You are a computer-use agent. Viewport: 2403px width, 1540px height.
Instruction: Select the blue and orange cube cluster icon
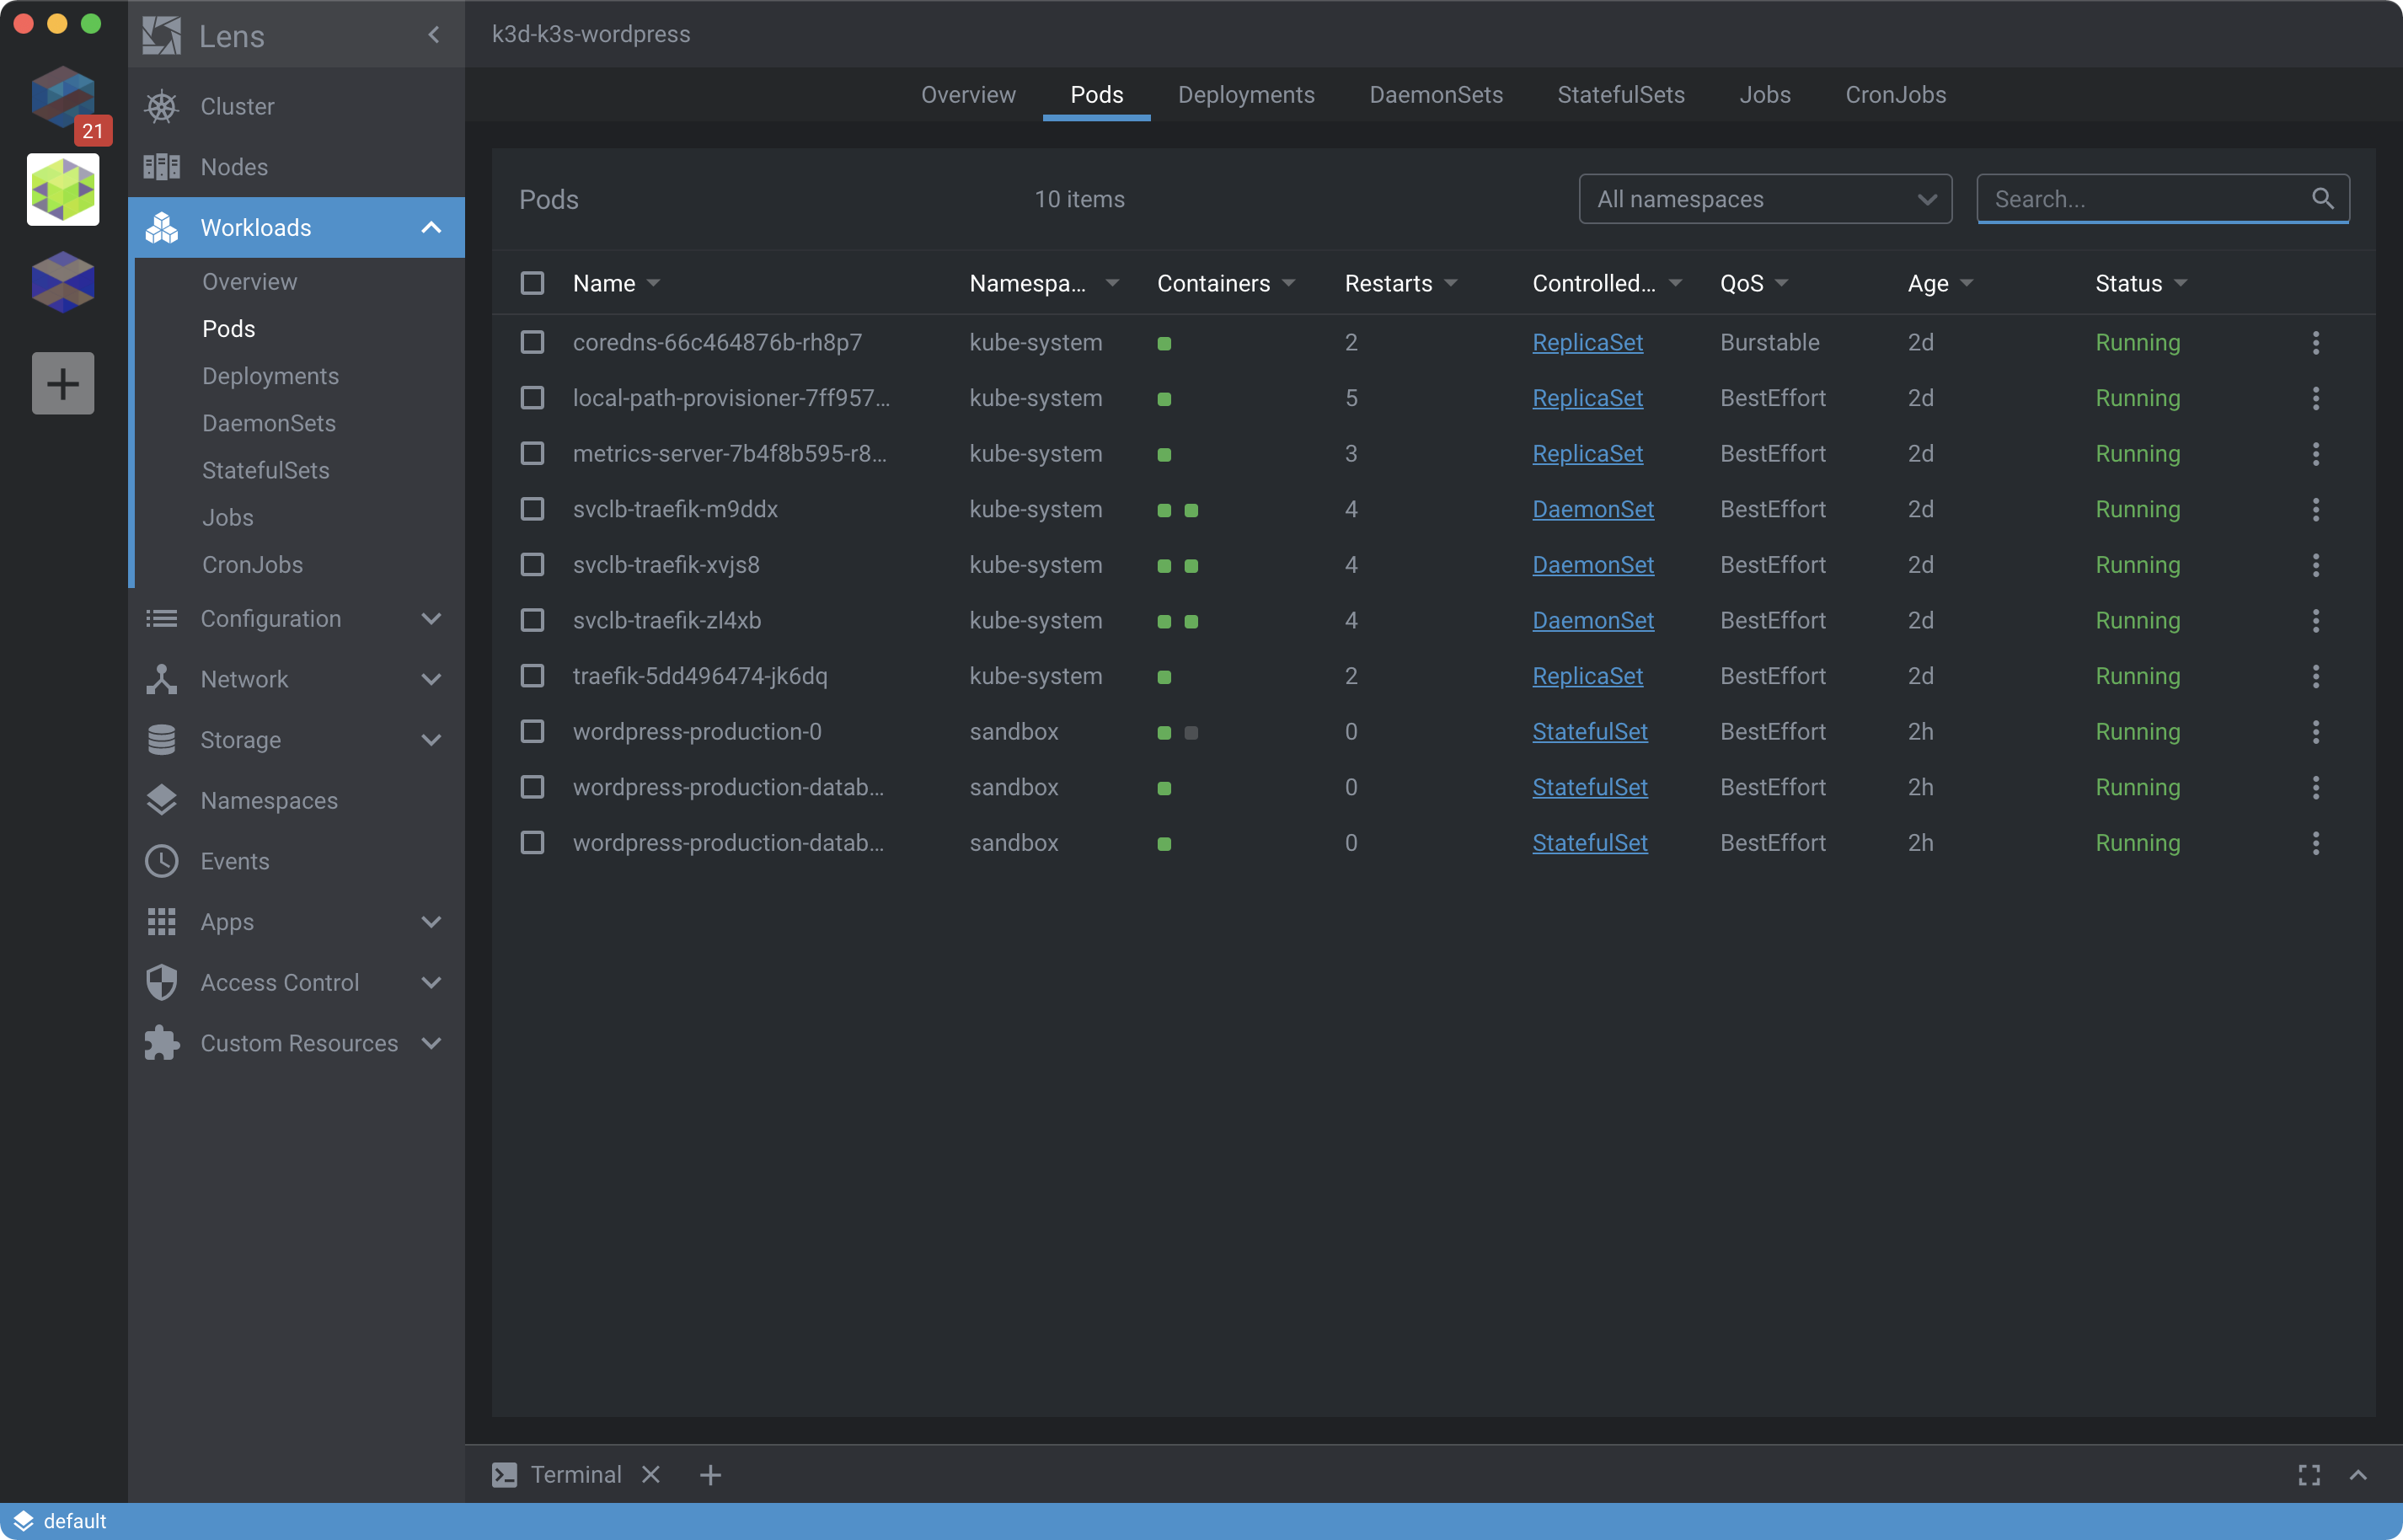(63, 282)
